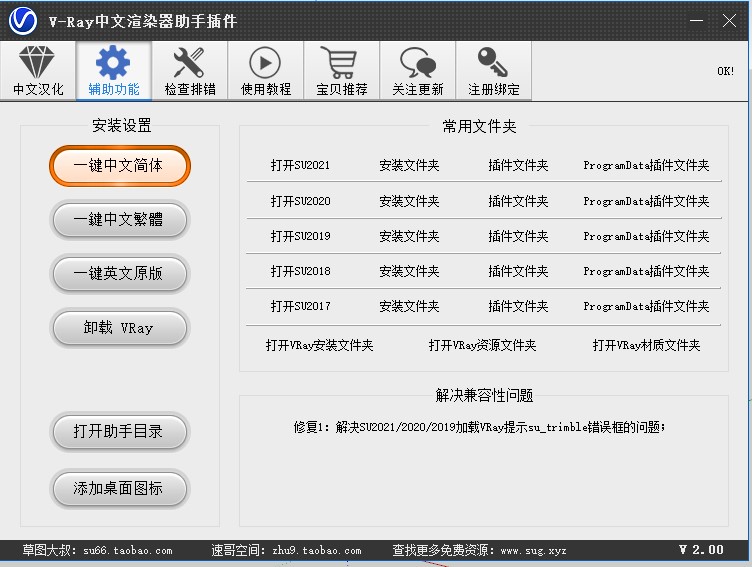Open the 宝贝推荐 shopping cart tab
Viewport: 752px width, 567px height.
[x=341, y=71]
